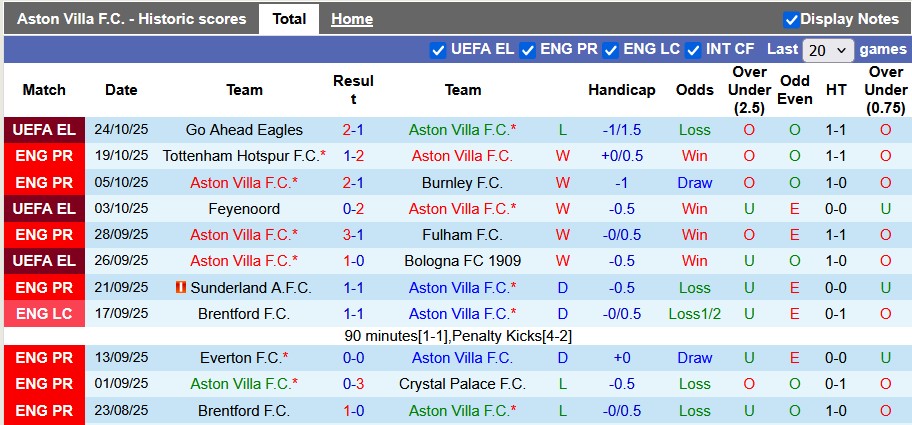Screen dimensions: 912x425
Task: Click the UEFA EL badge for 24/10/25 match
Action: [x=45, y=130]
